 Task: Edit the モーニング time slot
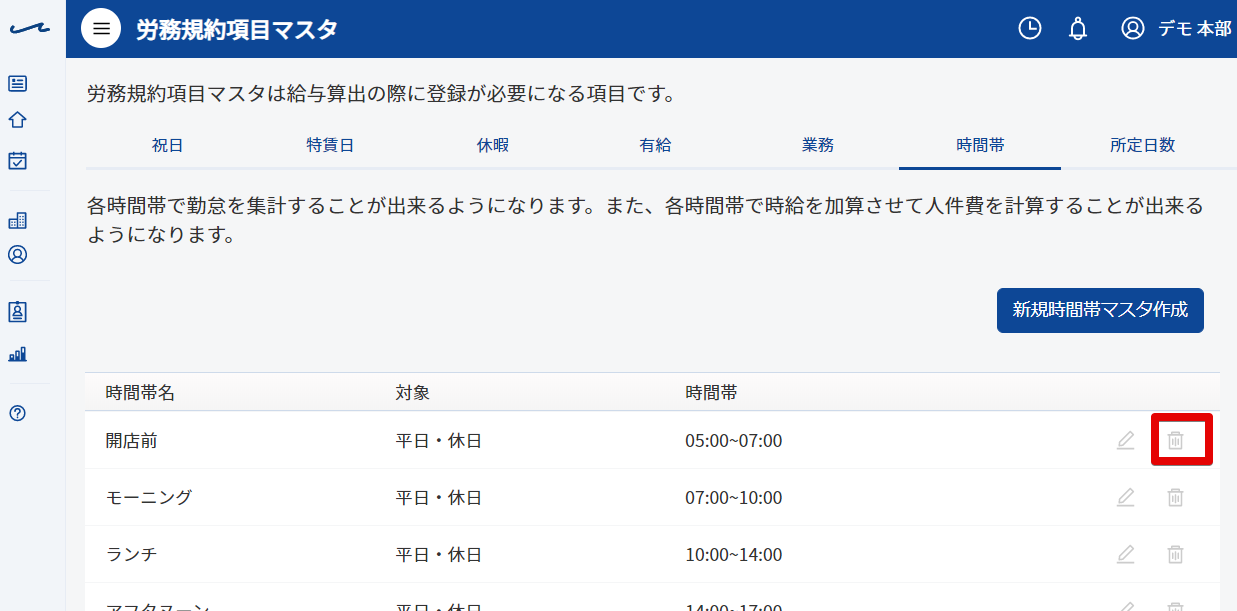tap(1126, 497)
